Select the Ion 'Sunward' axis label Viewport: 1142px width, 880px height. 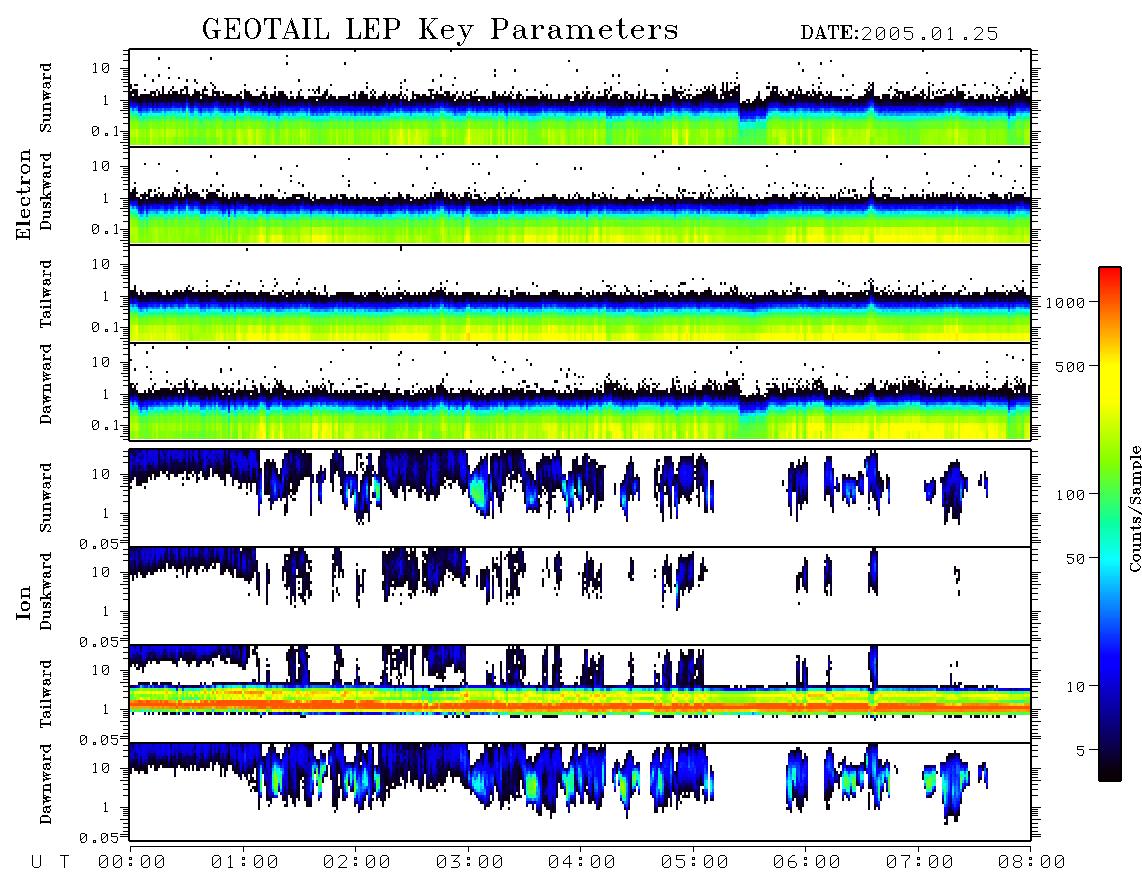46,498
